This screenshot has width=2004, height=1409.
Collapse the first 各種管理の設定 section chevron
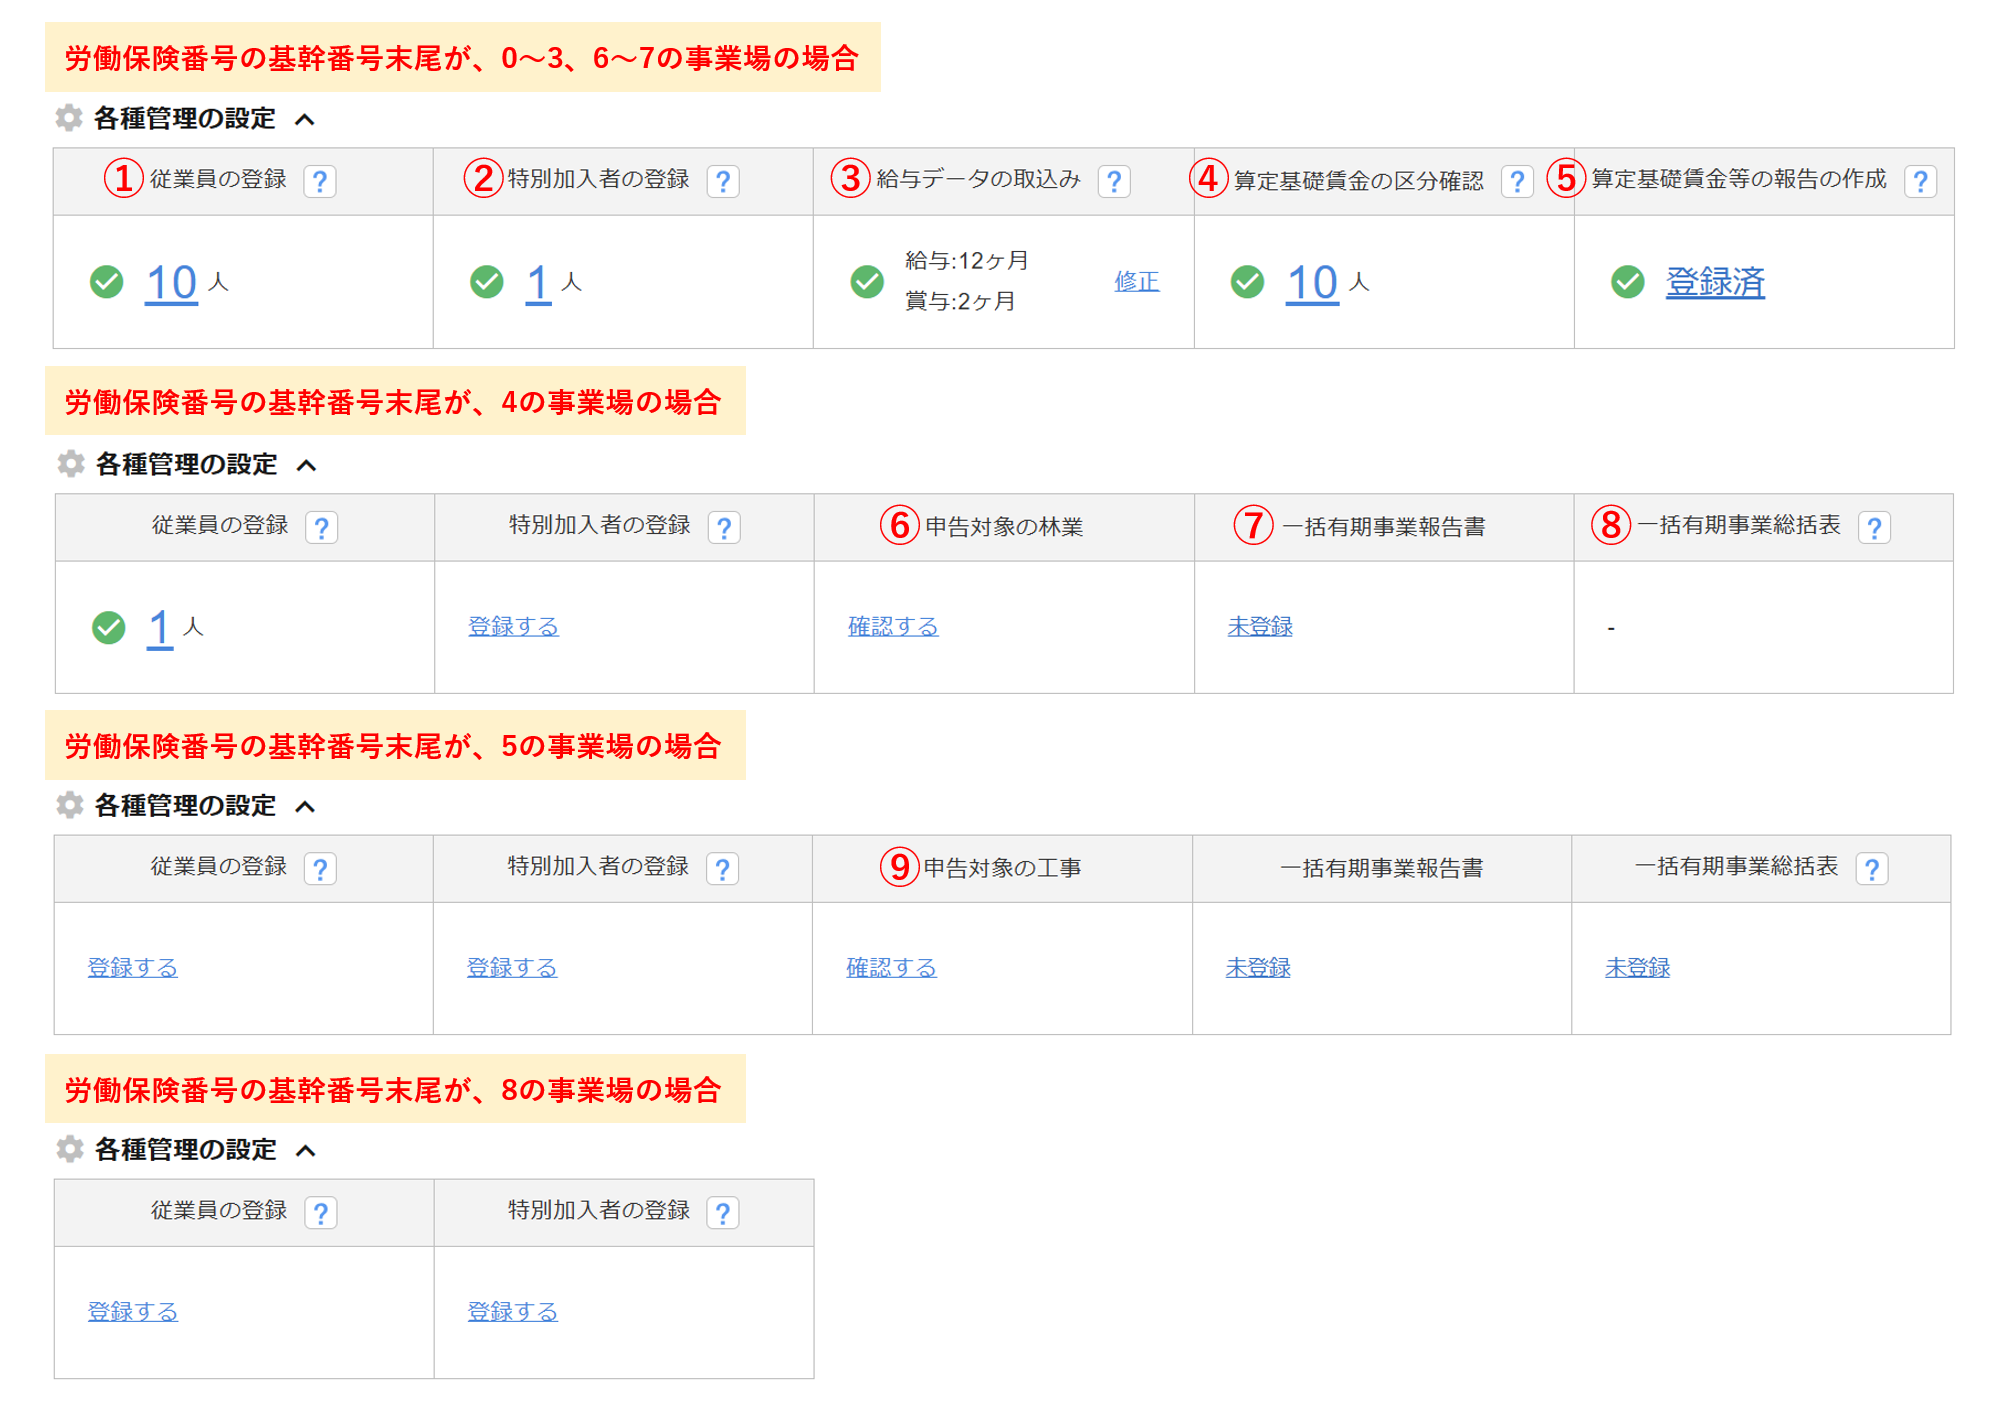point(305,120)
